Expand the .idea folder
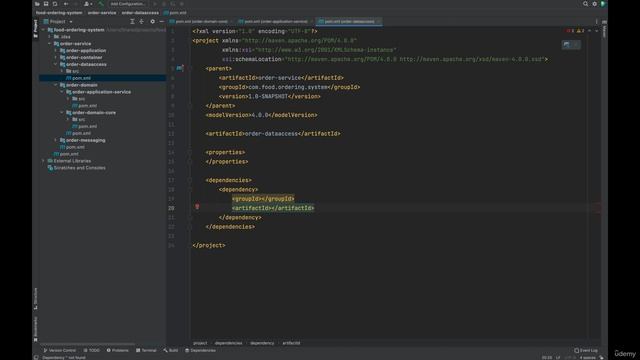Image resolution: width=640 pixels, height=360 pixels. (x=50, y=37)
